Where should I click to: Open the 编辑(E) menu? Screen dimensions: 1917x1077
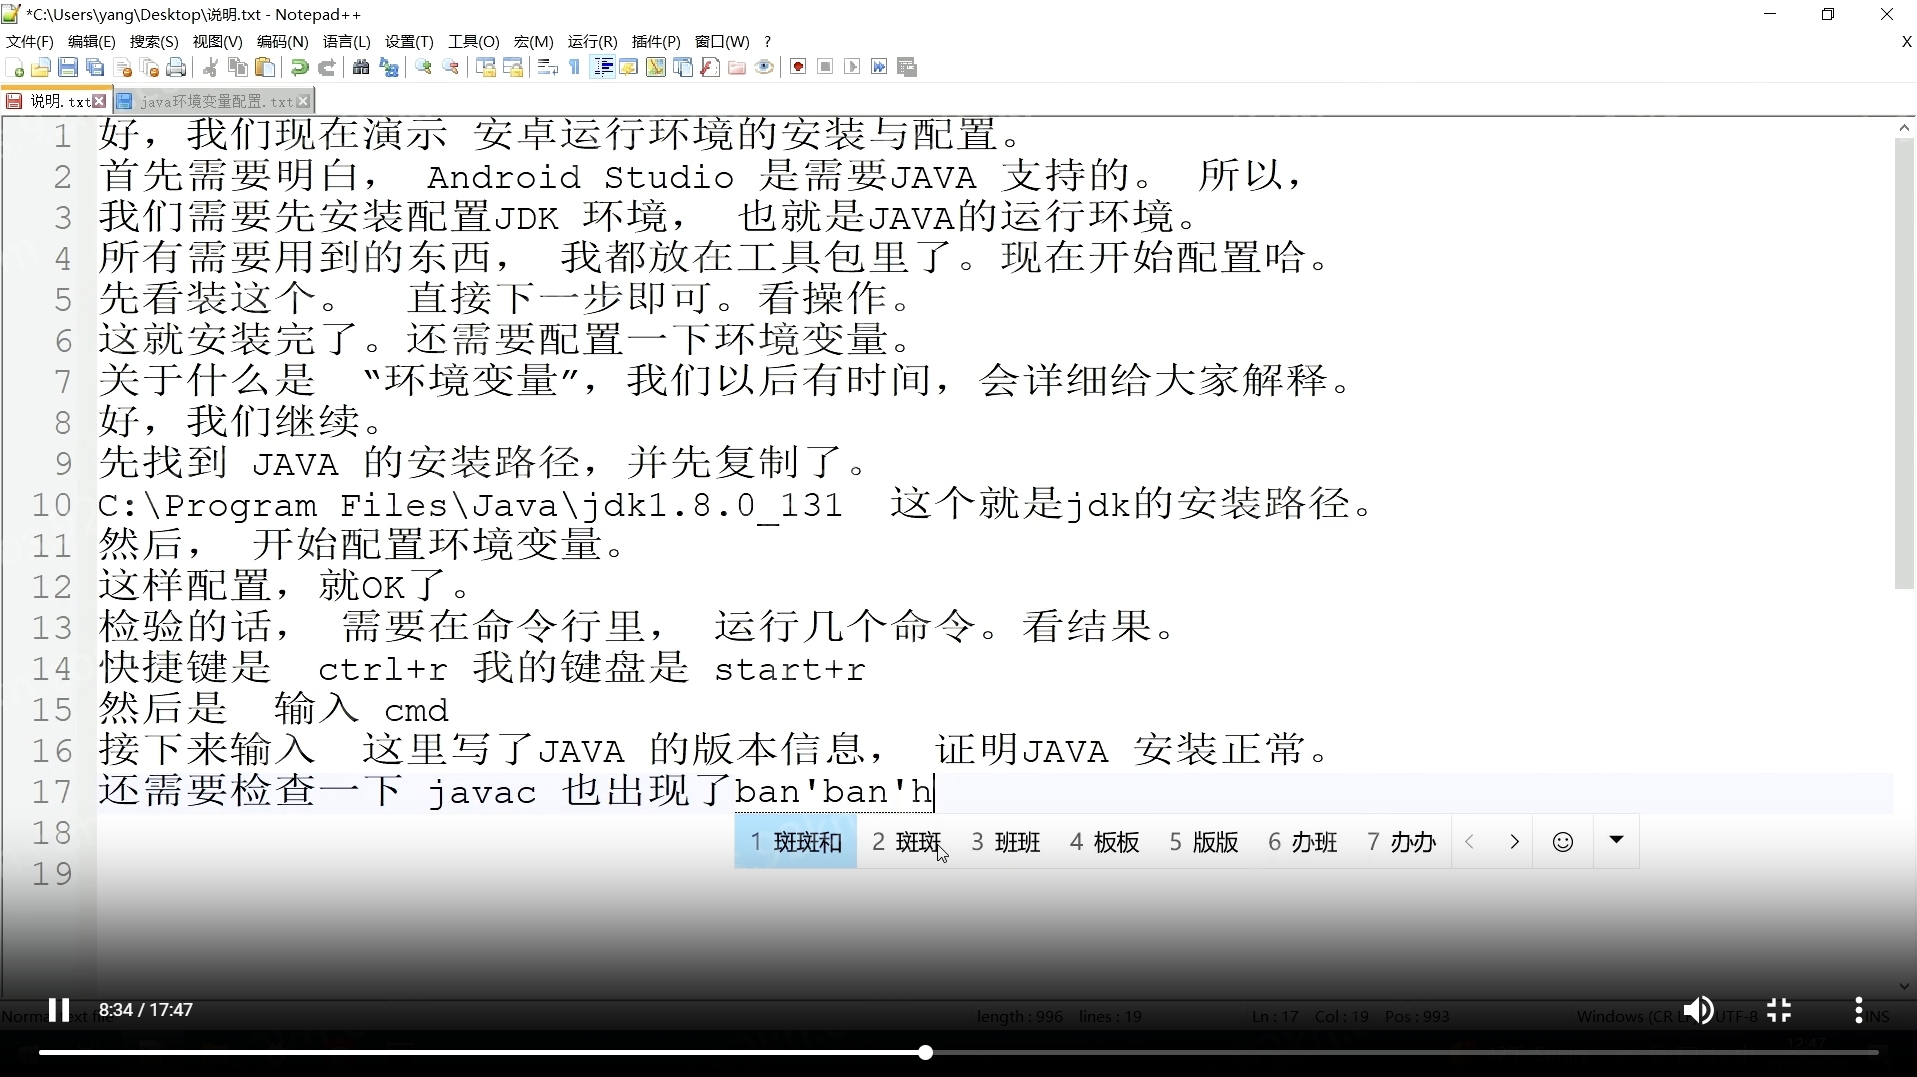coord(91,41)
